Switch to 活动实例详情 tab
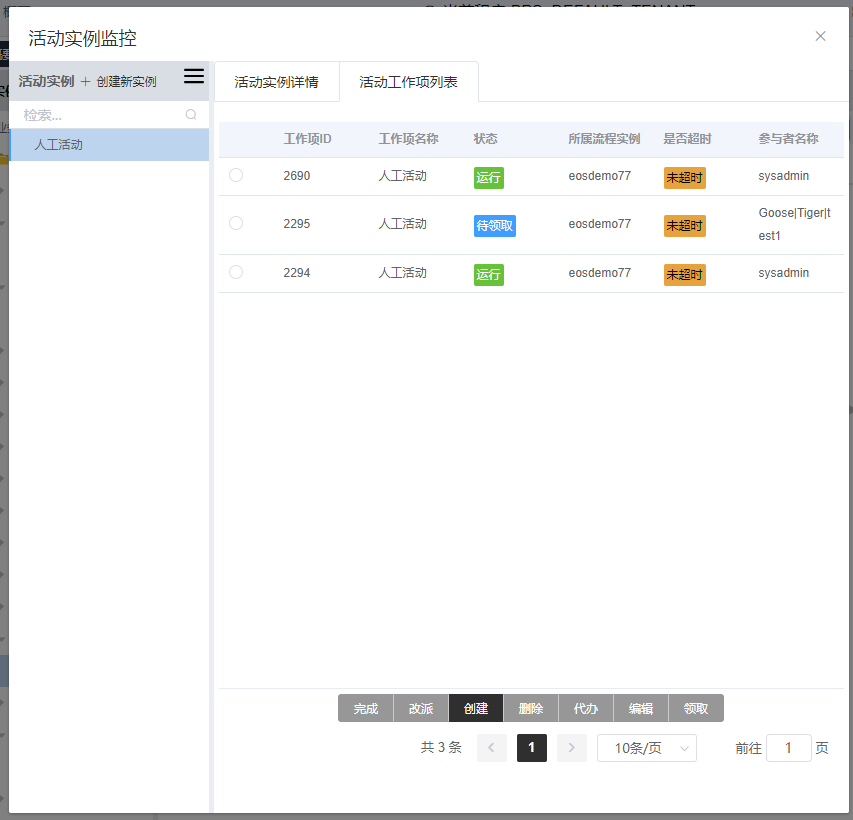Viewport: 853px width, 820px height. coord(276,82)
